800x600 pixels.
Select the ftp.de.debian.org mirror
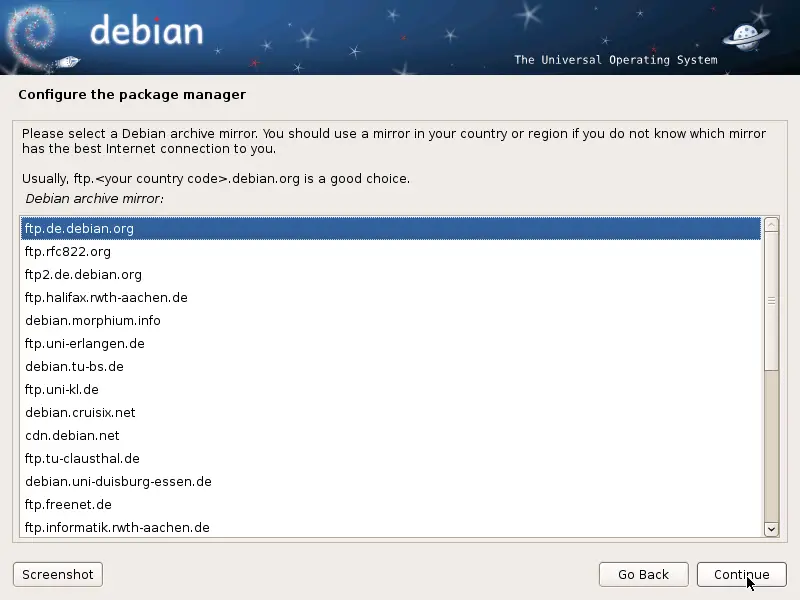[391, 229]
